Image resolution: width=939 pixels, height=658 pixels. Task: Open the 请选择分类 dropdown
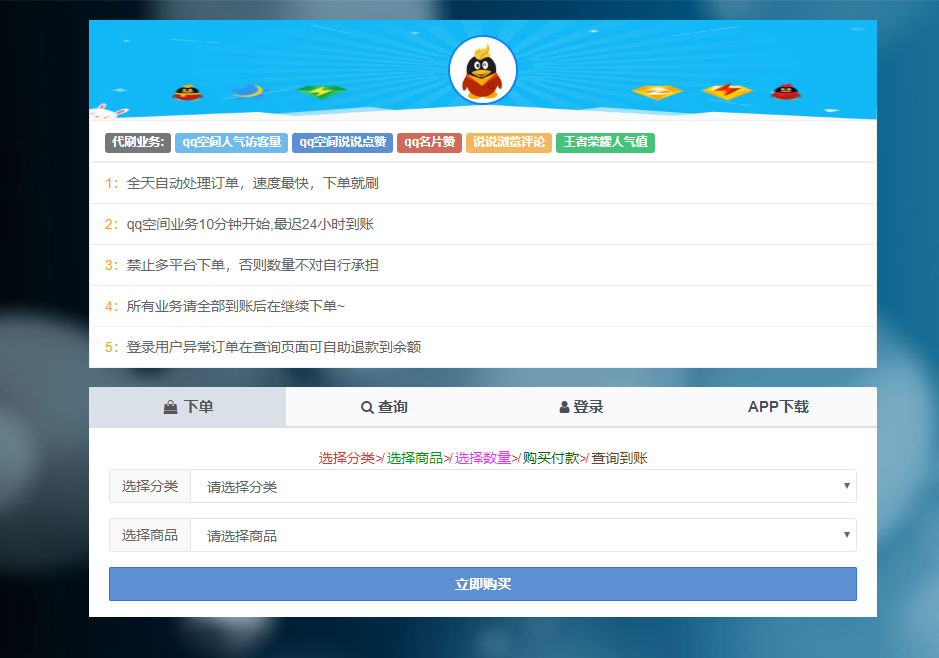523,486
